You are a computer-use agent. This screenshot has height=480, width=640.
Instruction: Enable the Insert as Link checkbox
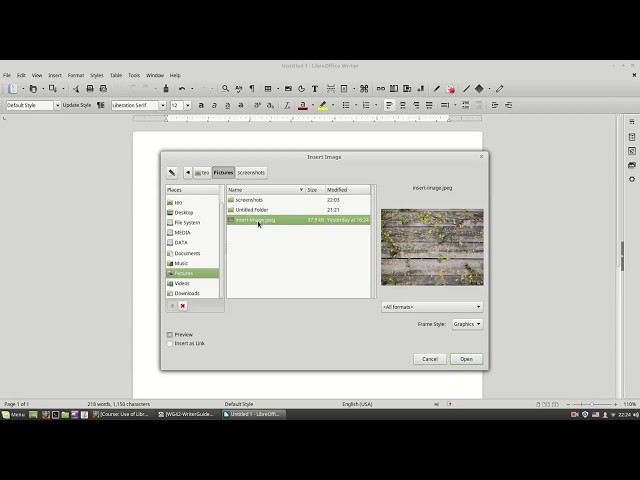coord(170,344)
